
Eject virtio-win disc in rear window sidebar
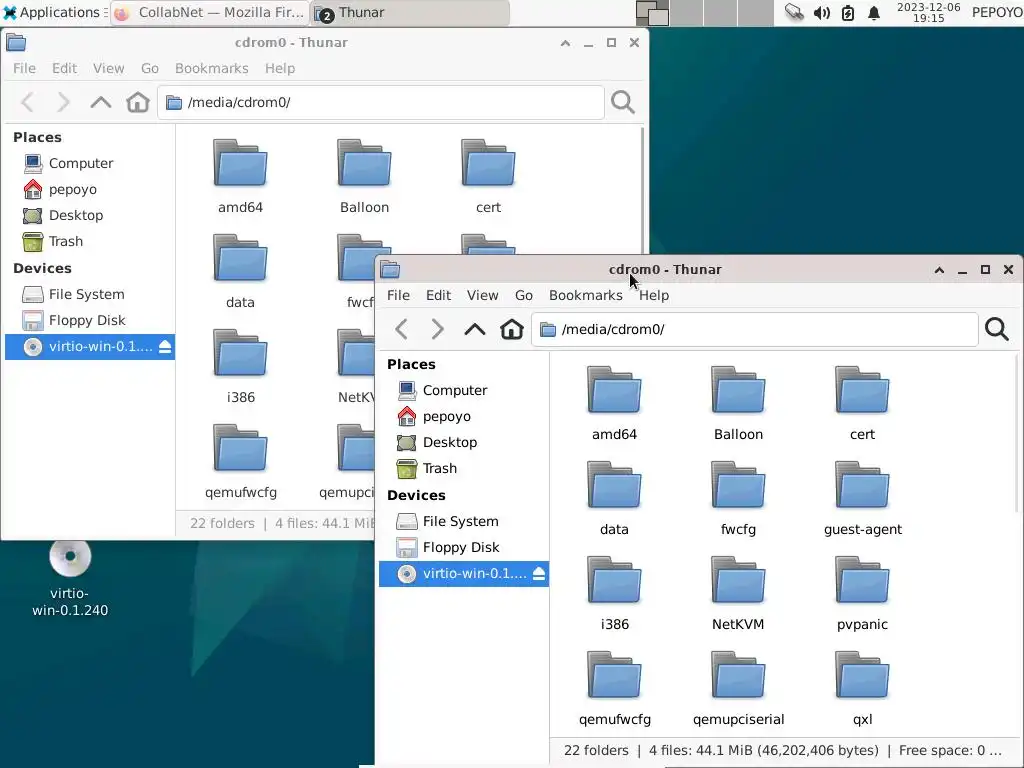165,347
